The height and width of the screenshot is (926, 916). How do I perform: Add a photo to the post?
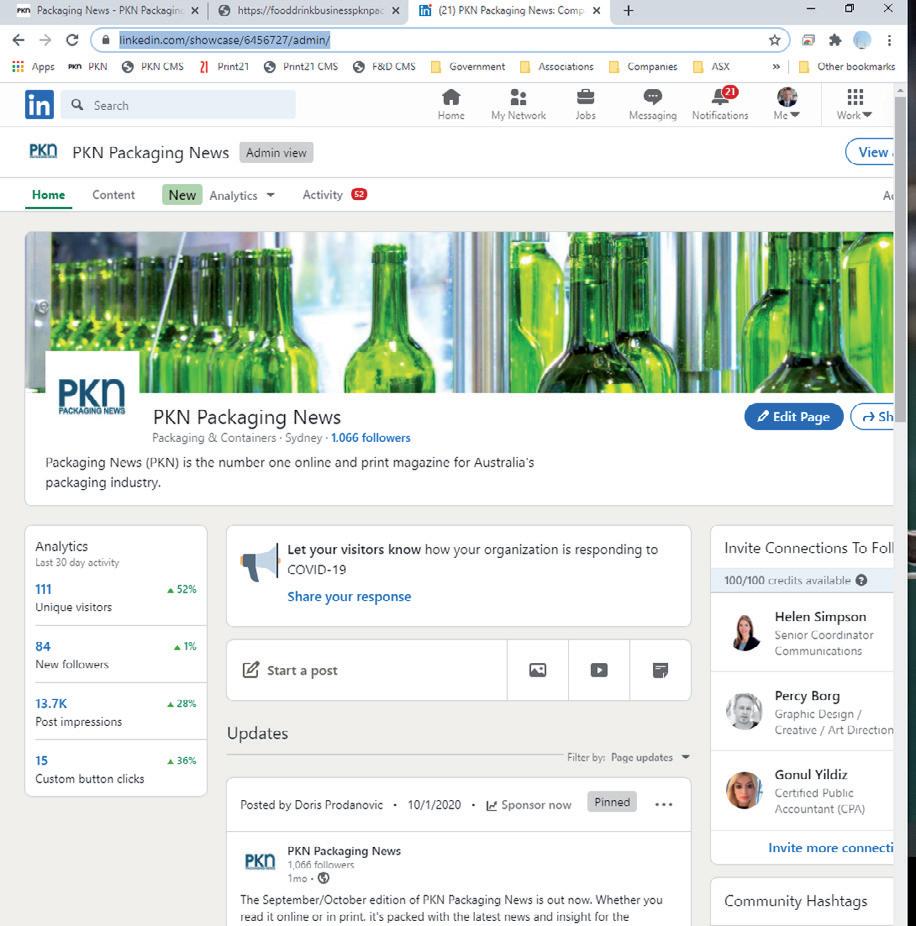(x=537, y=670)
